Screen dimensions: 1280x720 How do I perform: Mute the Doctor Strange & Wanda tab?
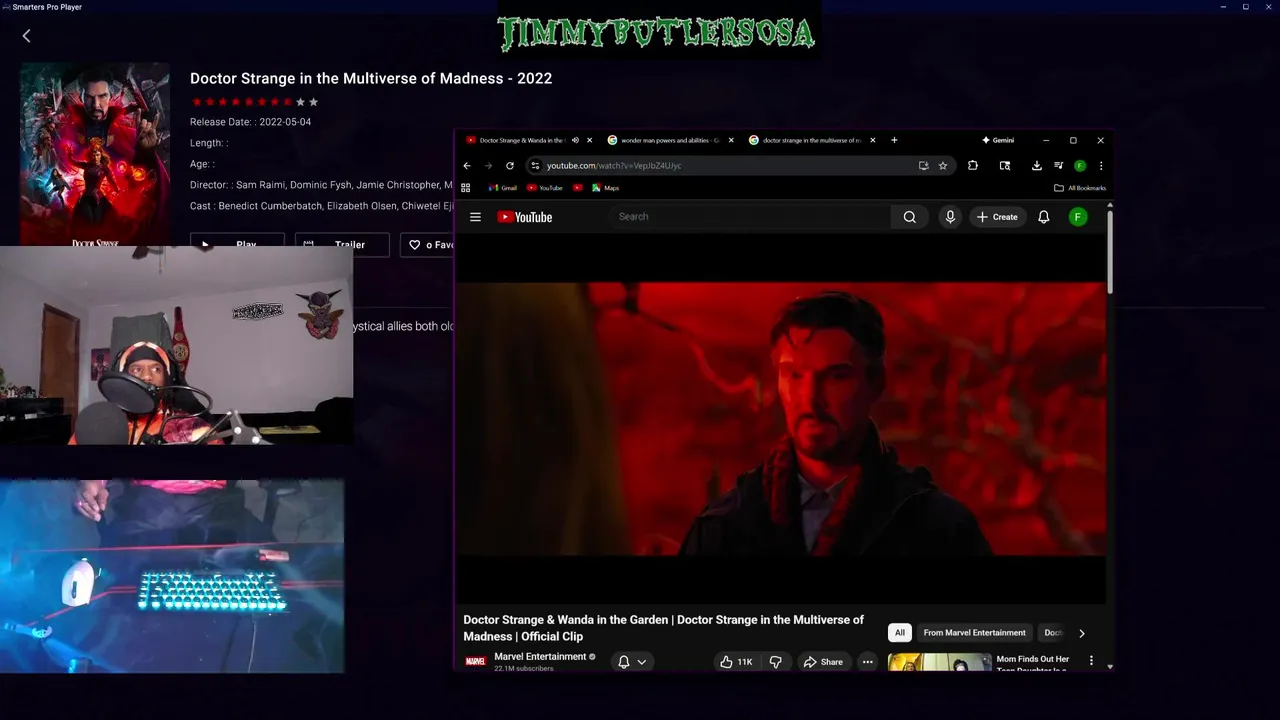coord(575,140)
